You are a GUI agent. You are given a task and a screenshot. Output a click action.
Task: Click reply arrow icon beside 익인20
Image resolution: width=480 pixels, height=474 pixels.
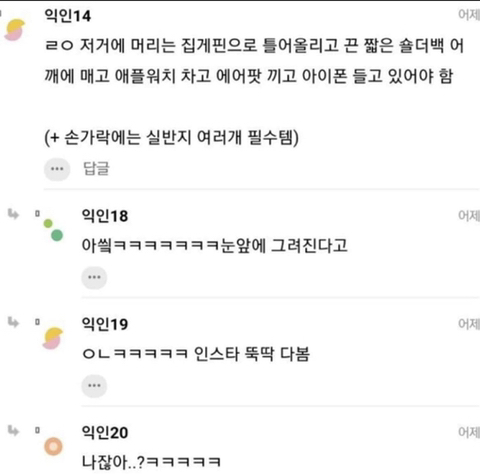(13, 430)
